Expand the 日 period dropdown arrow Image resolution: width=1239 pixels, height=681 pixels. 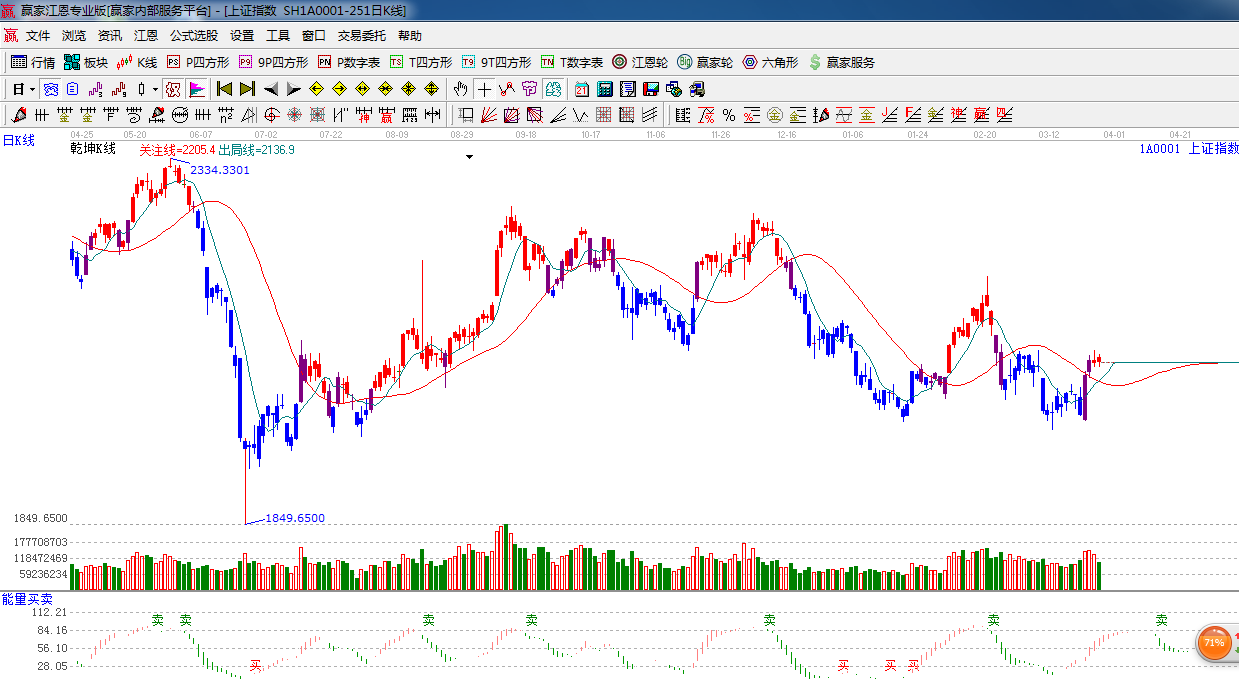pos(32,89)
